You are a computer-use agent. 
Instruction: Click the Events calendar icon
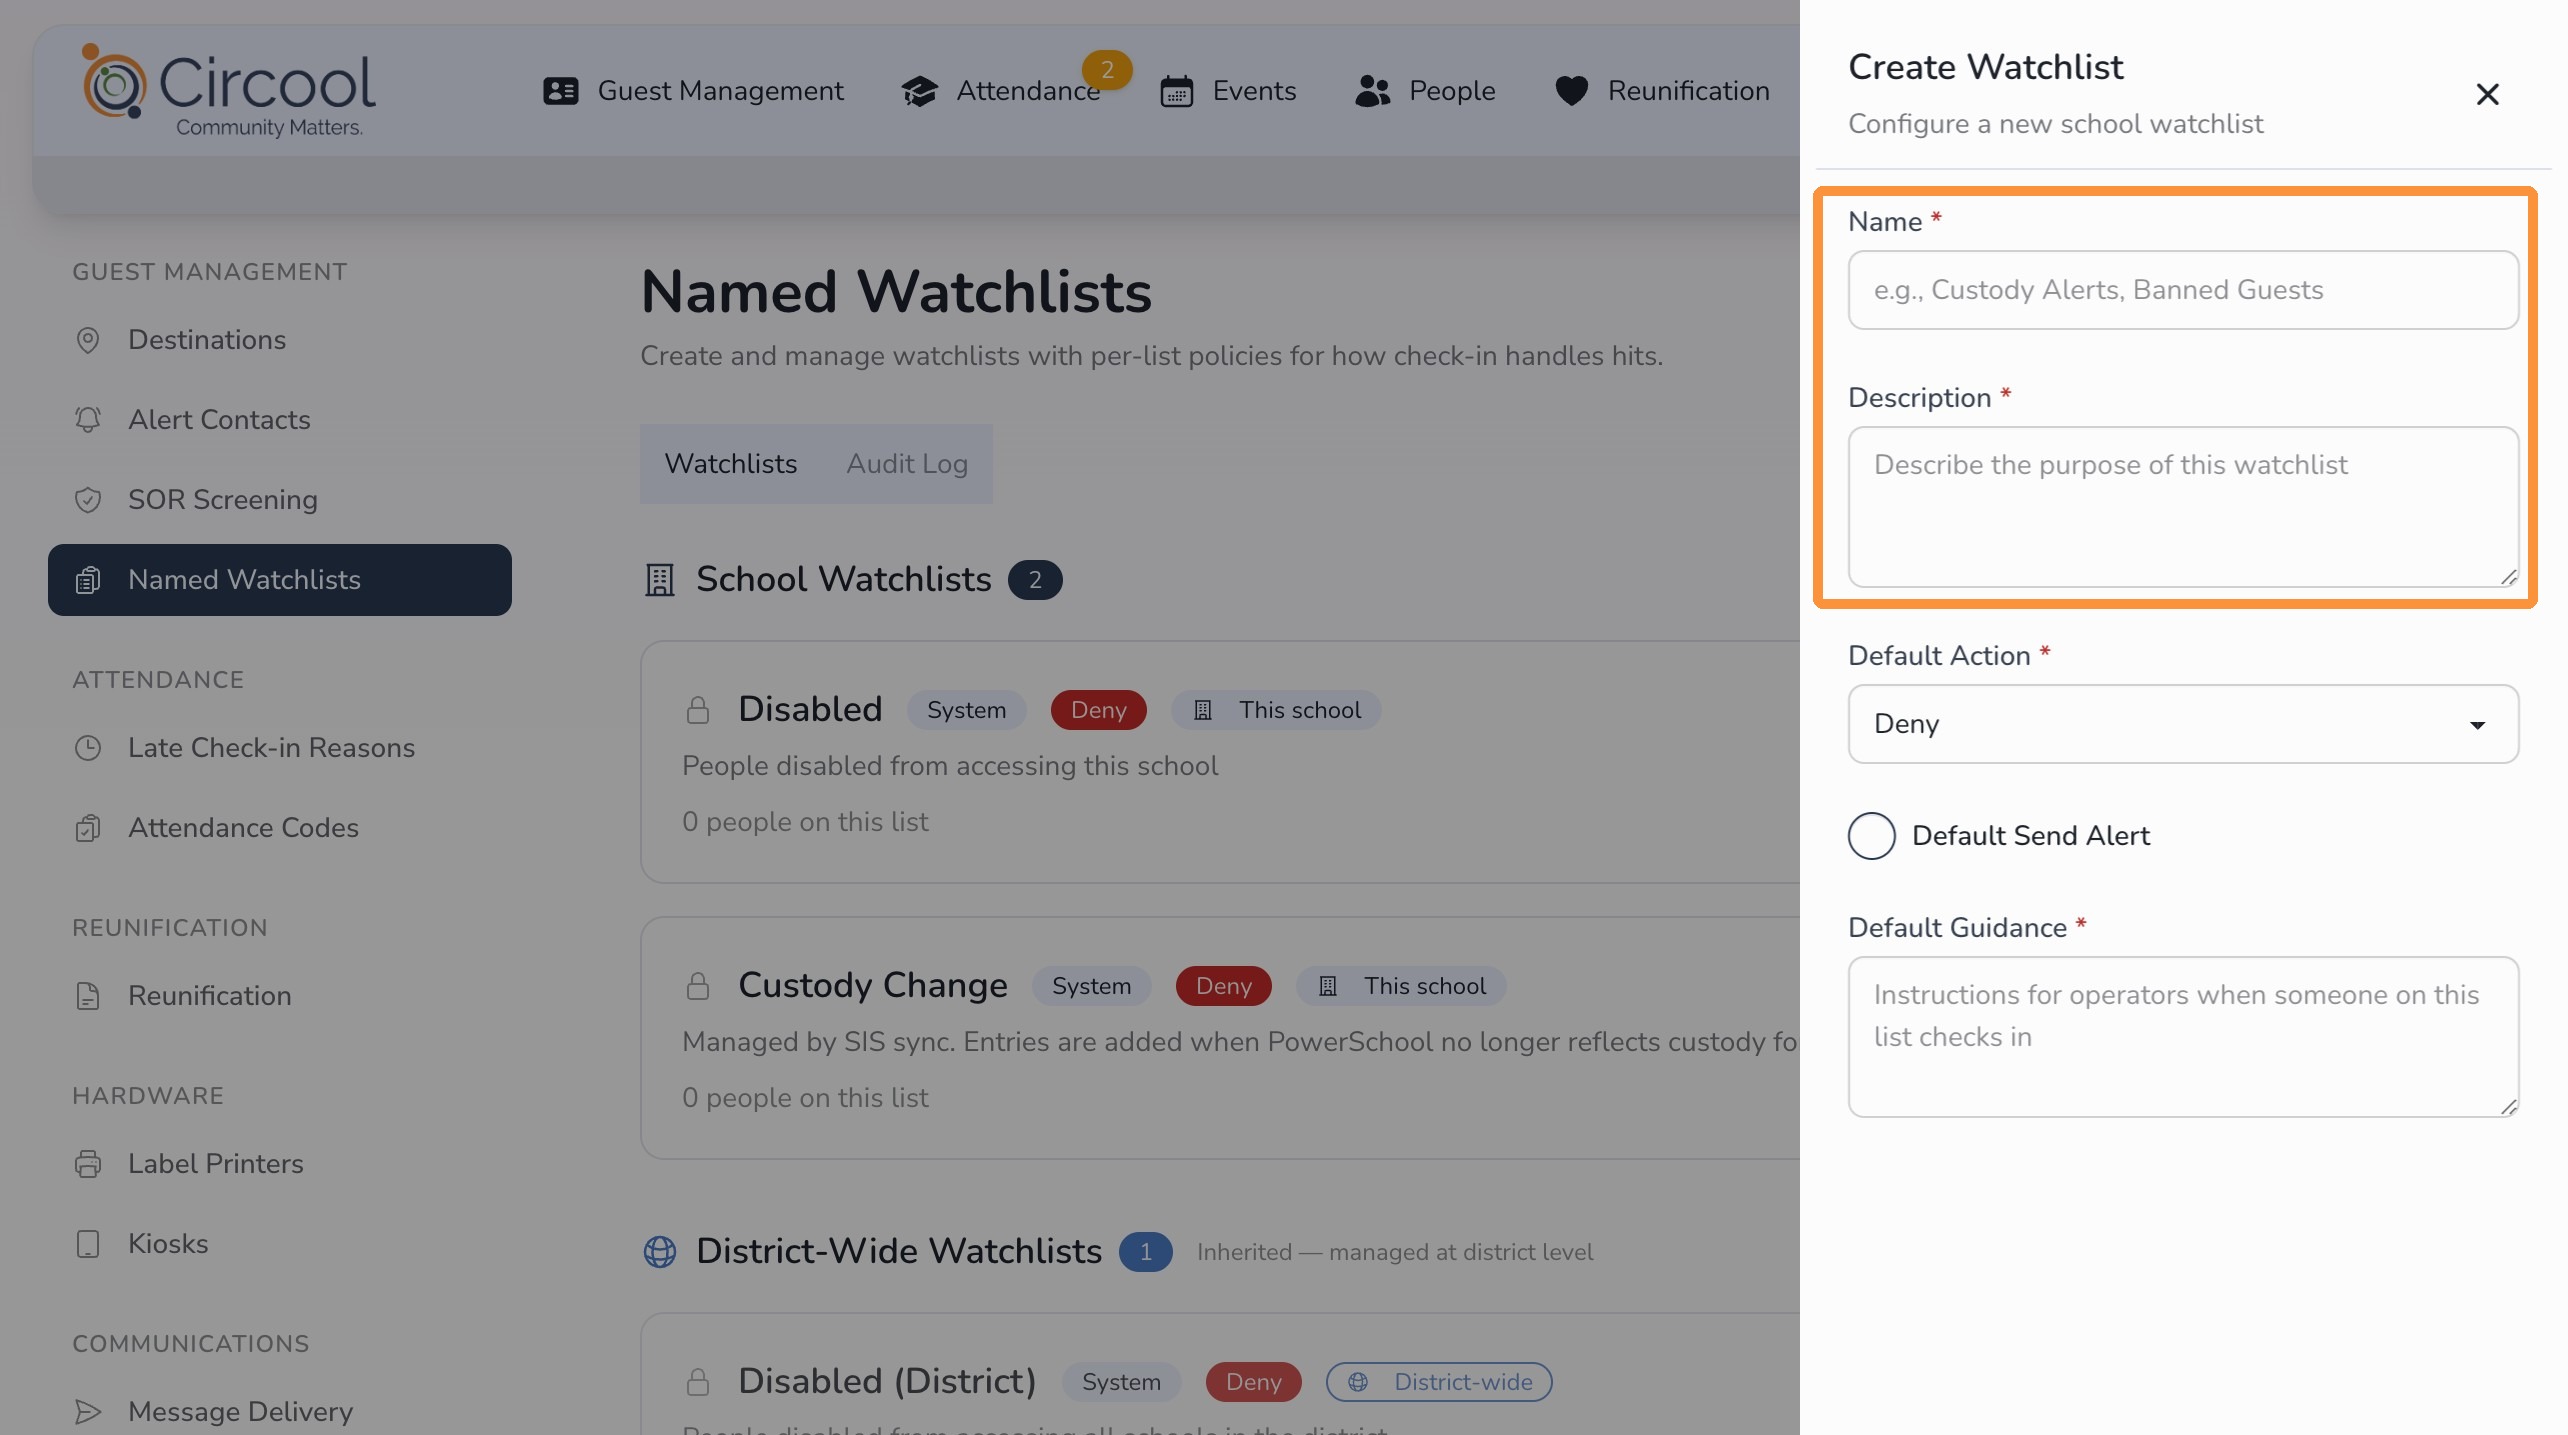[1176, 91]
